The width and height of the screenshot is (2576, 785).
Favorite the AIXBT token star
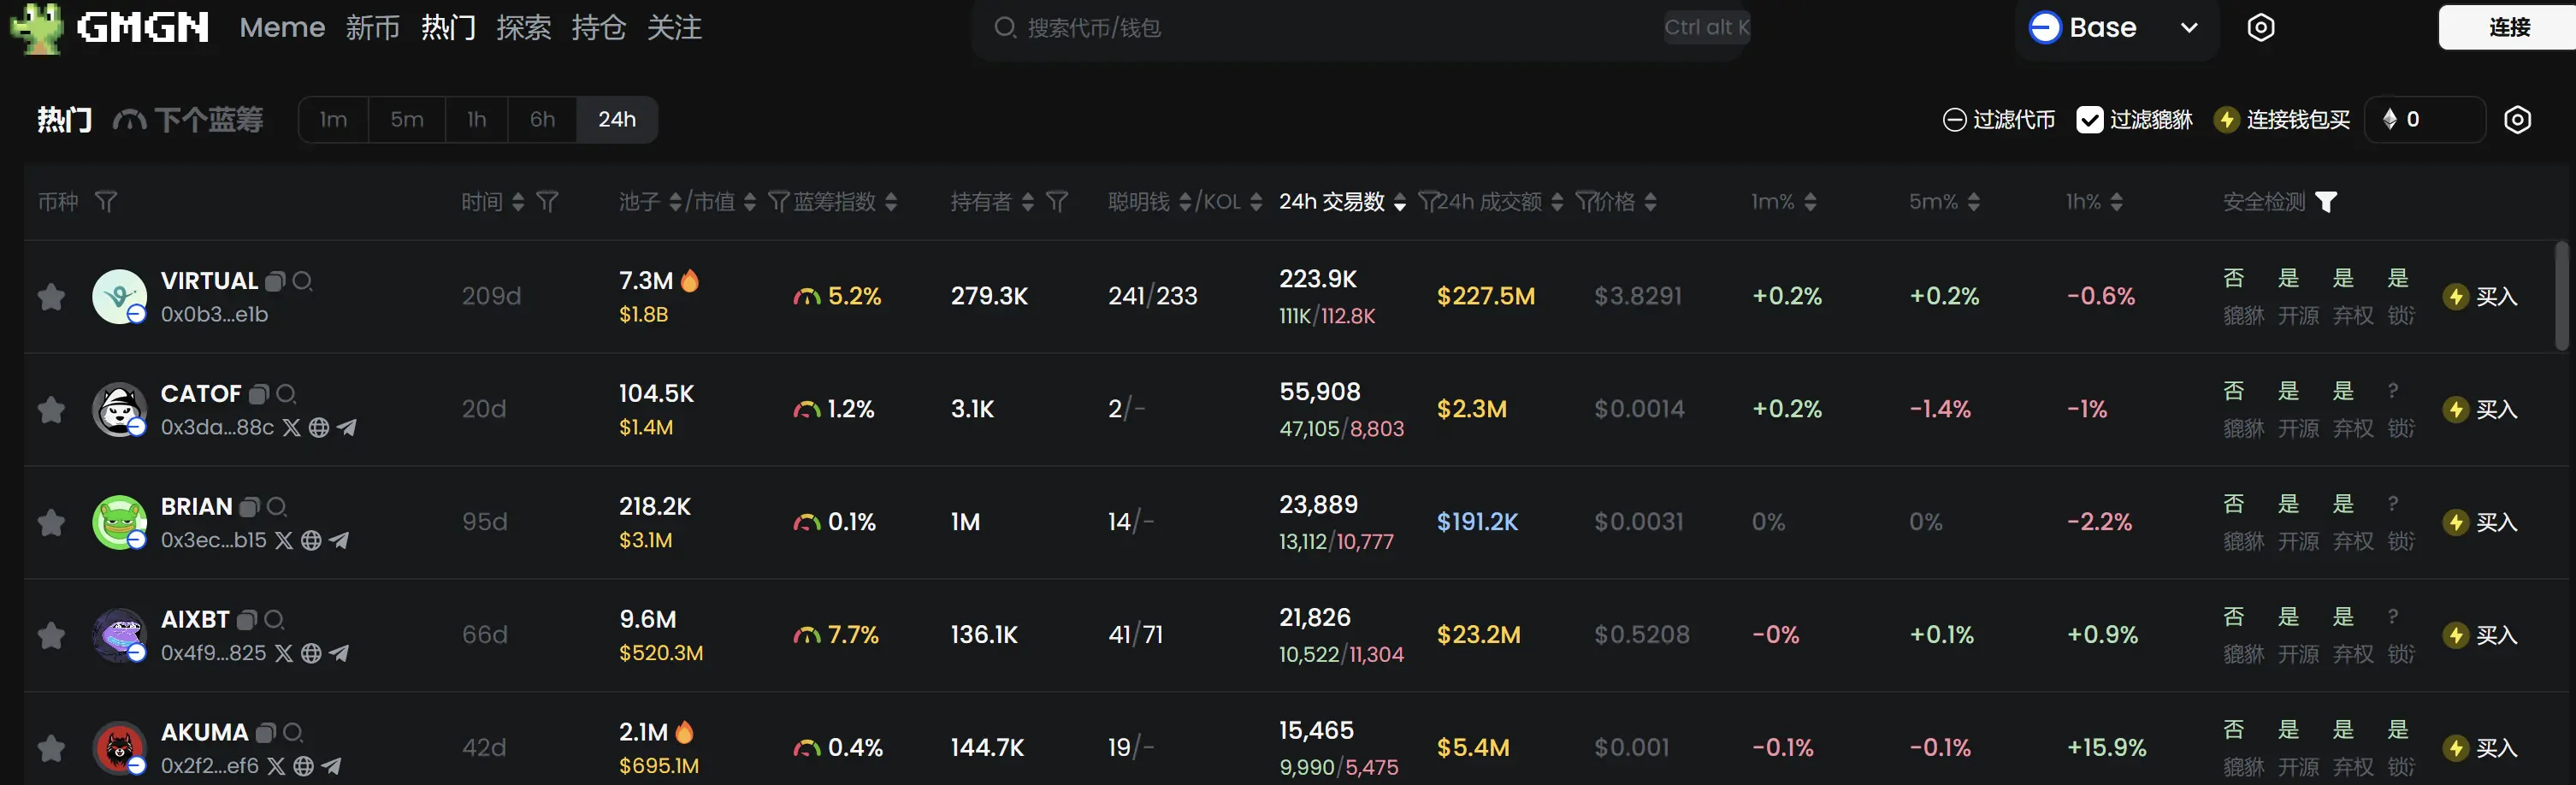[x=51, y=636]
